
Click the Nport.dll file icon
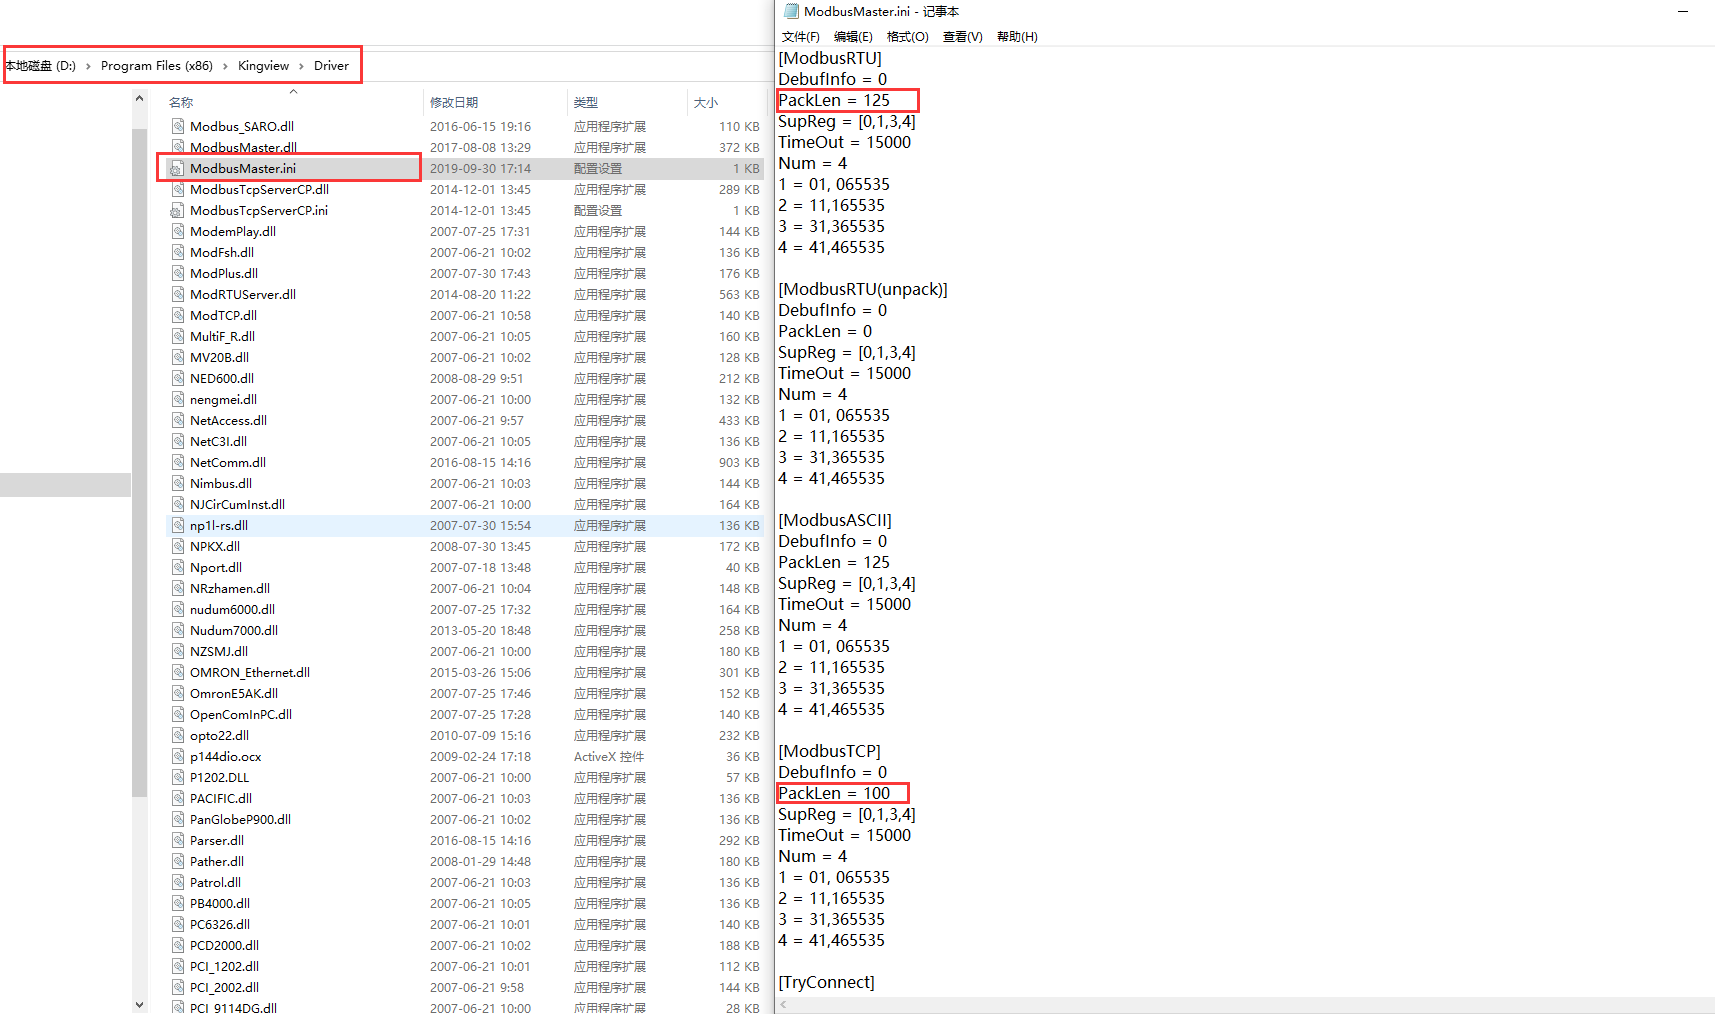[177, 567]
